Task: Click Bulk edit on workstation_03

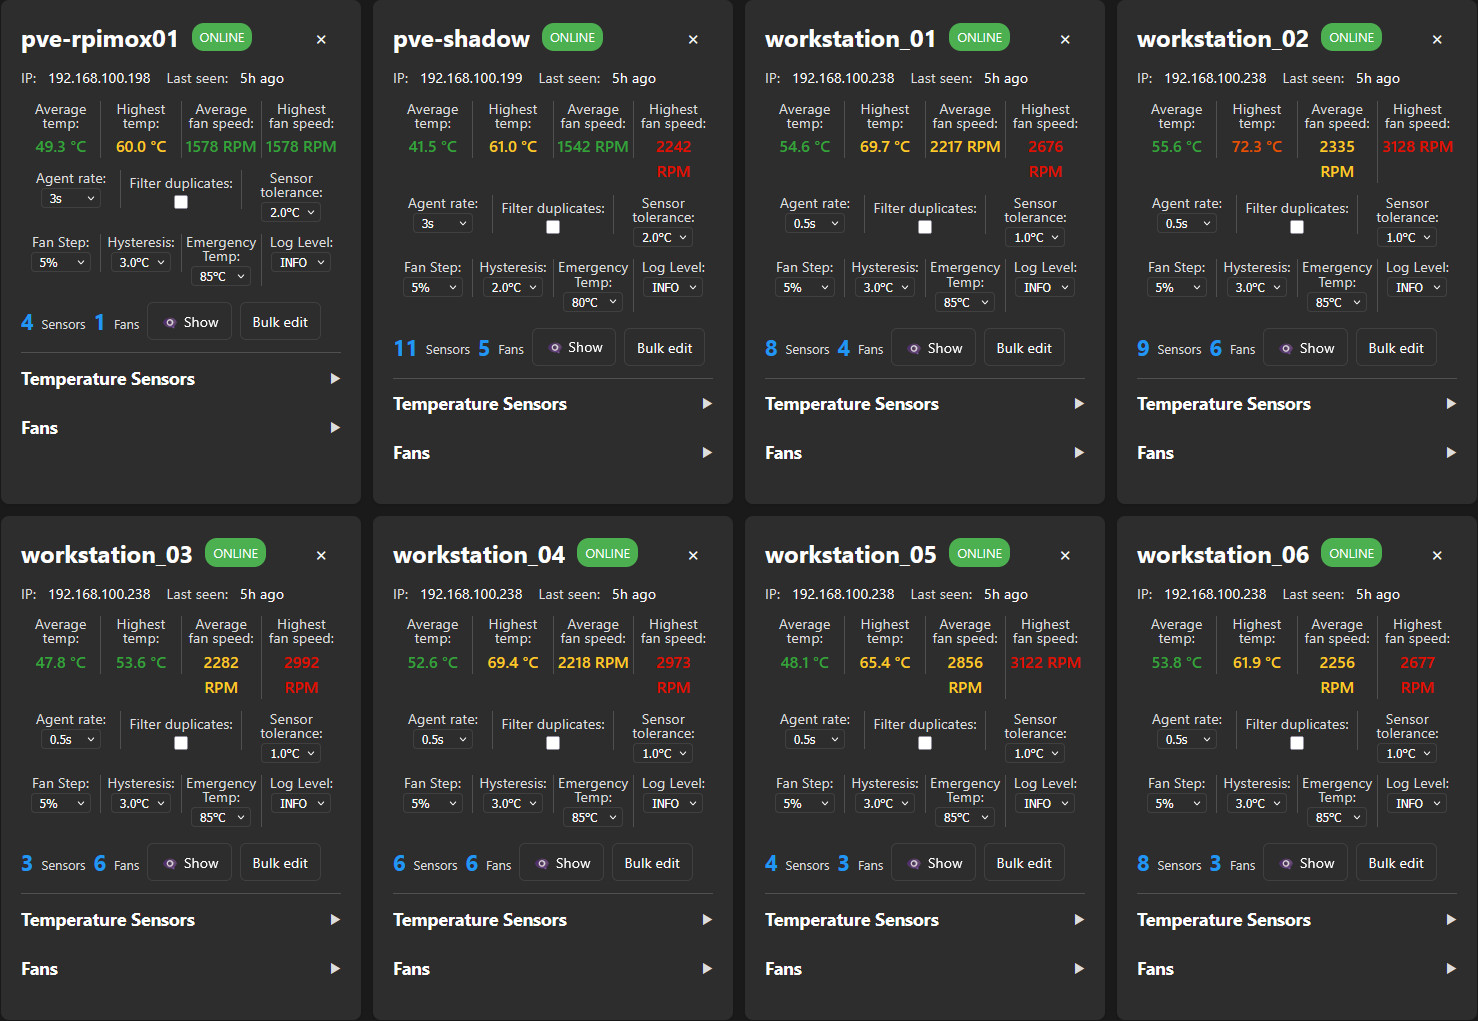Action: pos(280,863)
